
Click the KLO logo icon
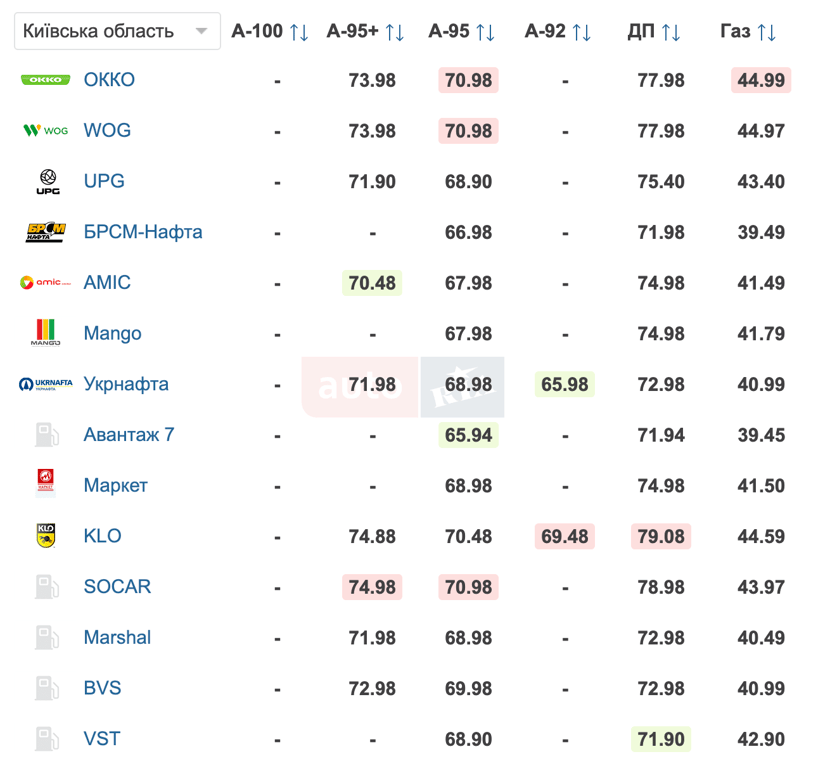point(46,536)
